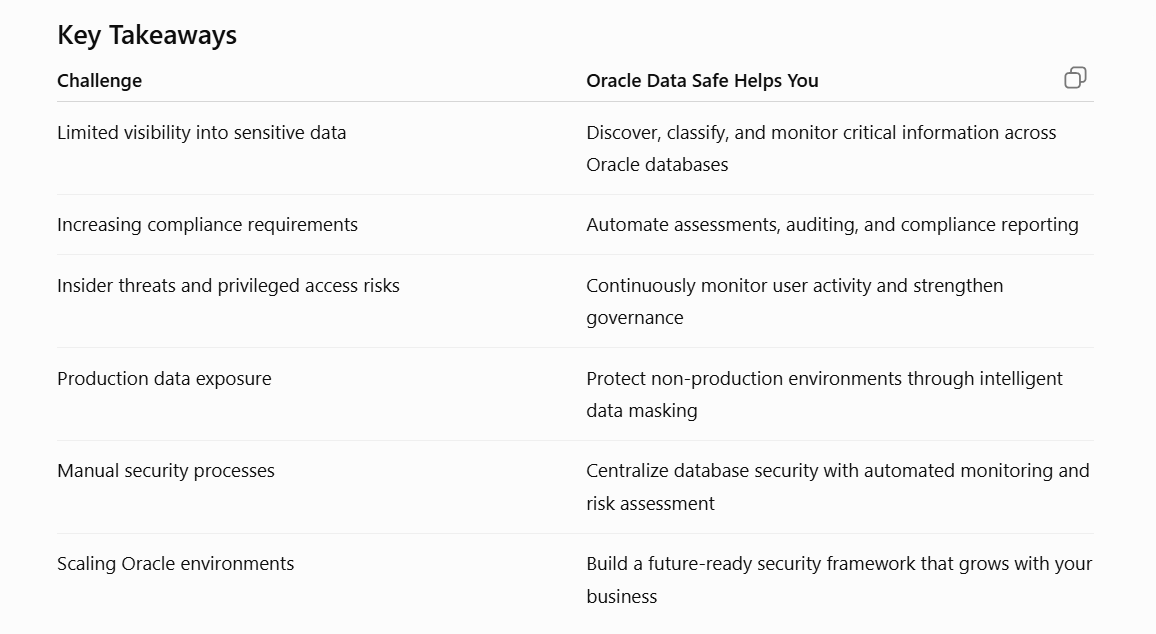Click 'Increasing compliance requirements' cell
Image resolution: width=1156 pixels, height=634 pixels.
pyautogui.click(x=207, y=225)
